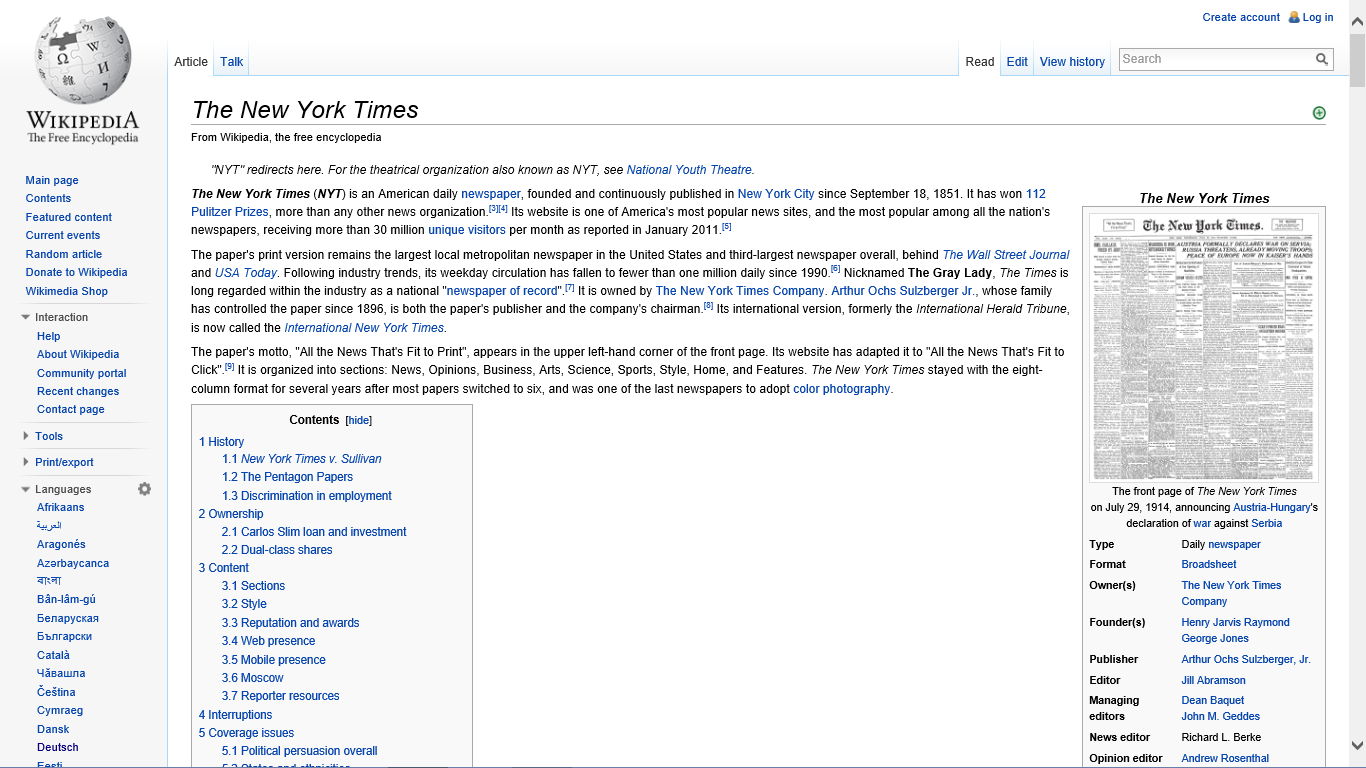Open Dean Baquet link in infobox
This screenshot has width=1366, height=768.
pos(1212,701)
